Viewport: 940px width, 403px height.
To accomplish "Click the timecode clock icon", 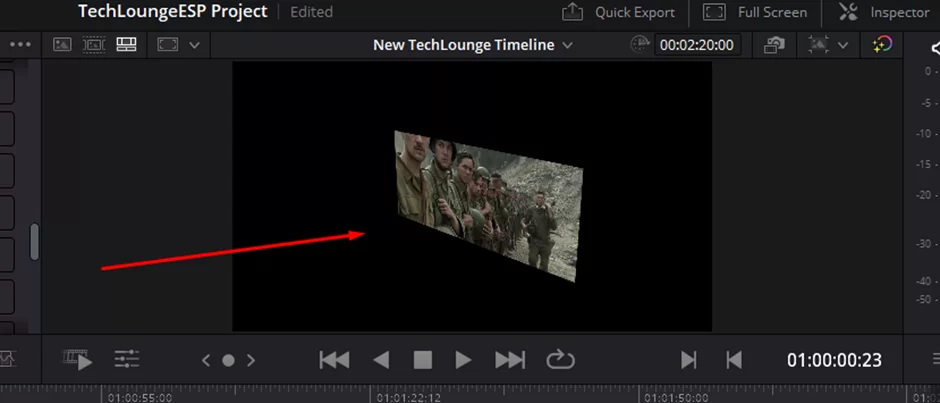I will pos(640,44).
